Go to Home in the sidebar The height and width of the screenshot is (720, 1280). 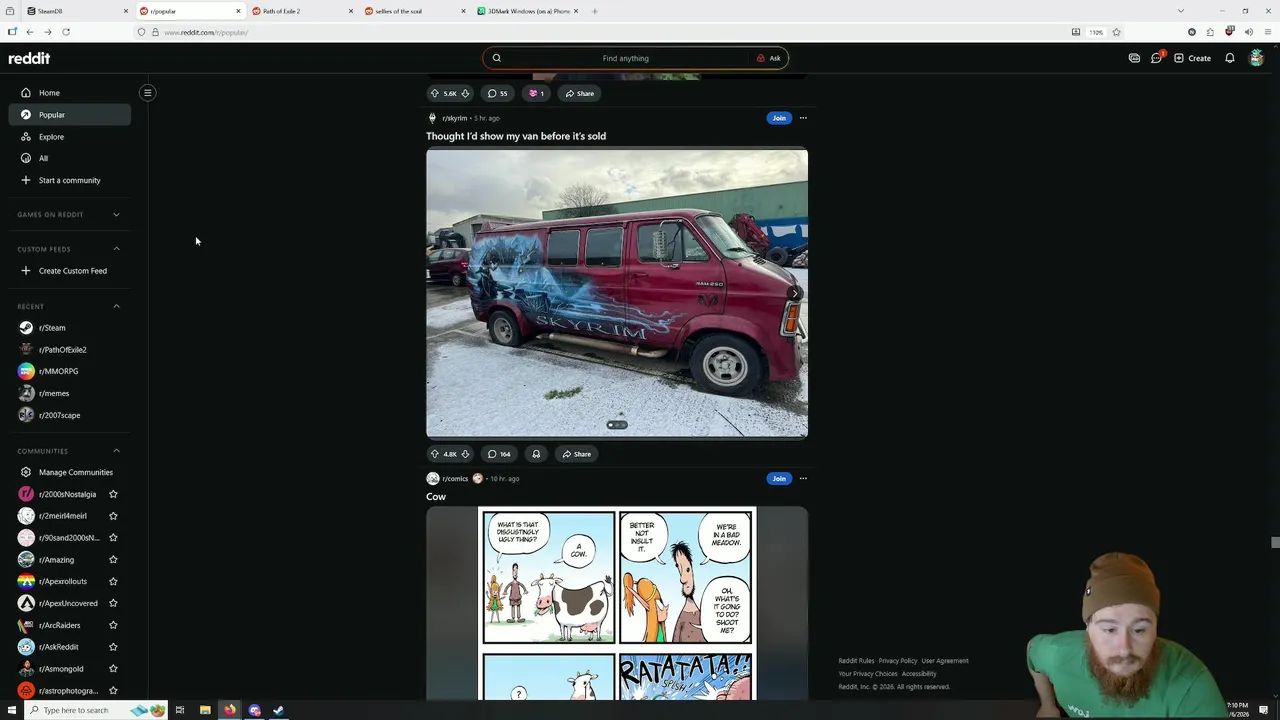point(70,93)
